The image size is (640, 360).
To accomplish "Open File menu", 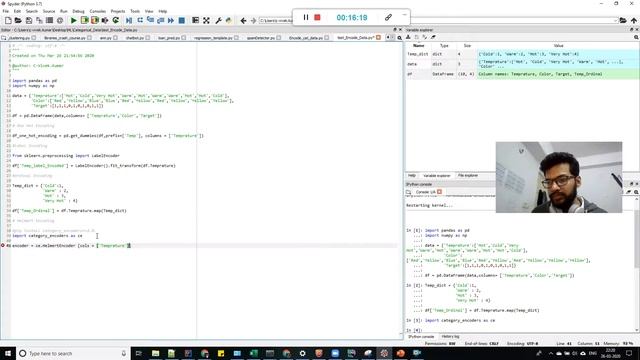I will 6,11.
